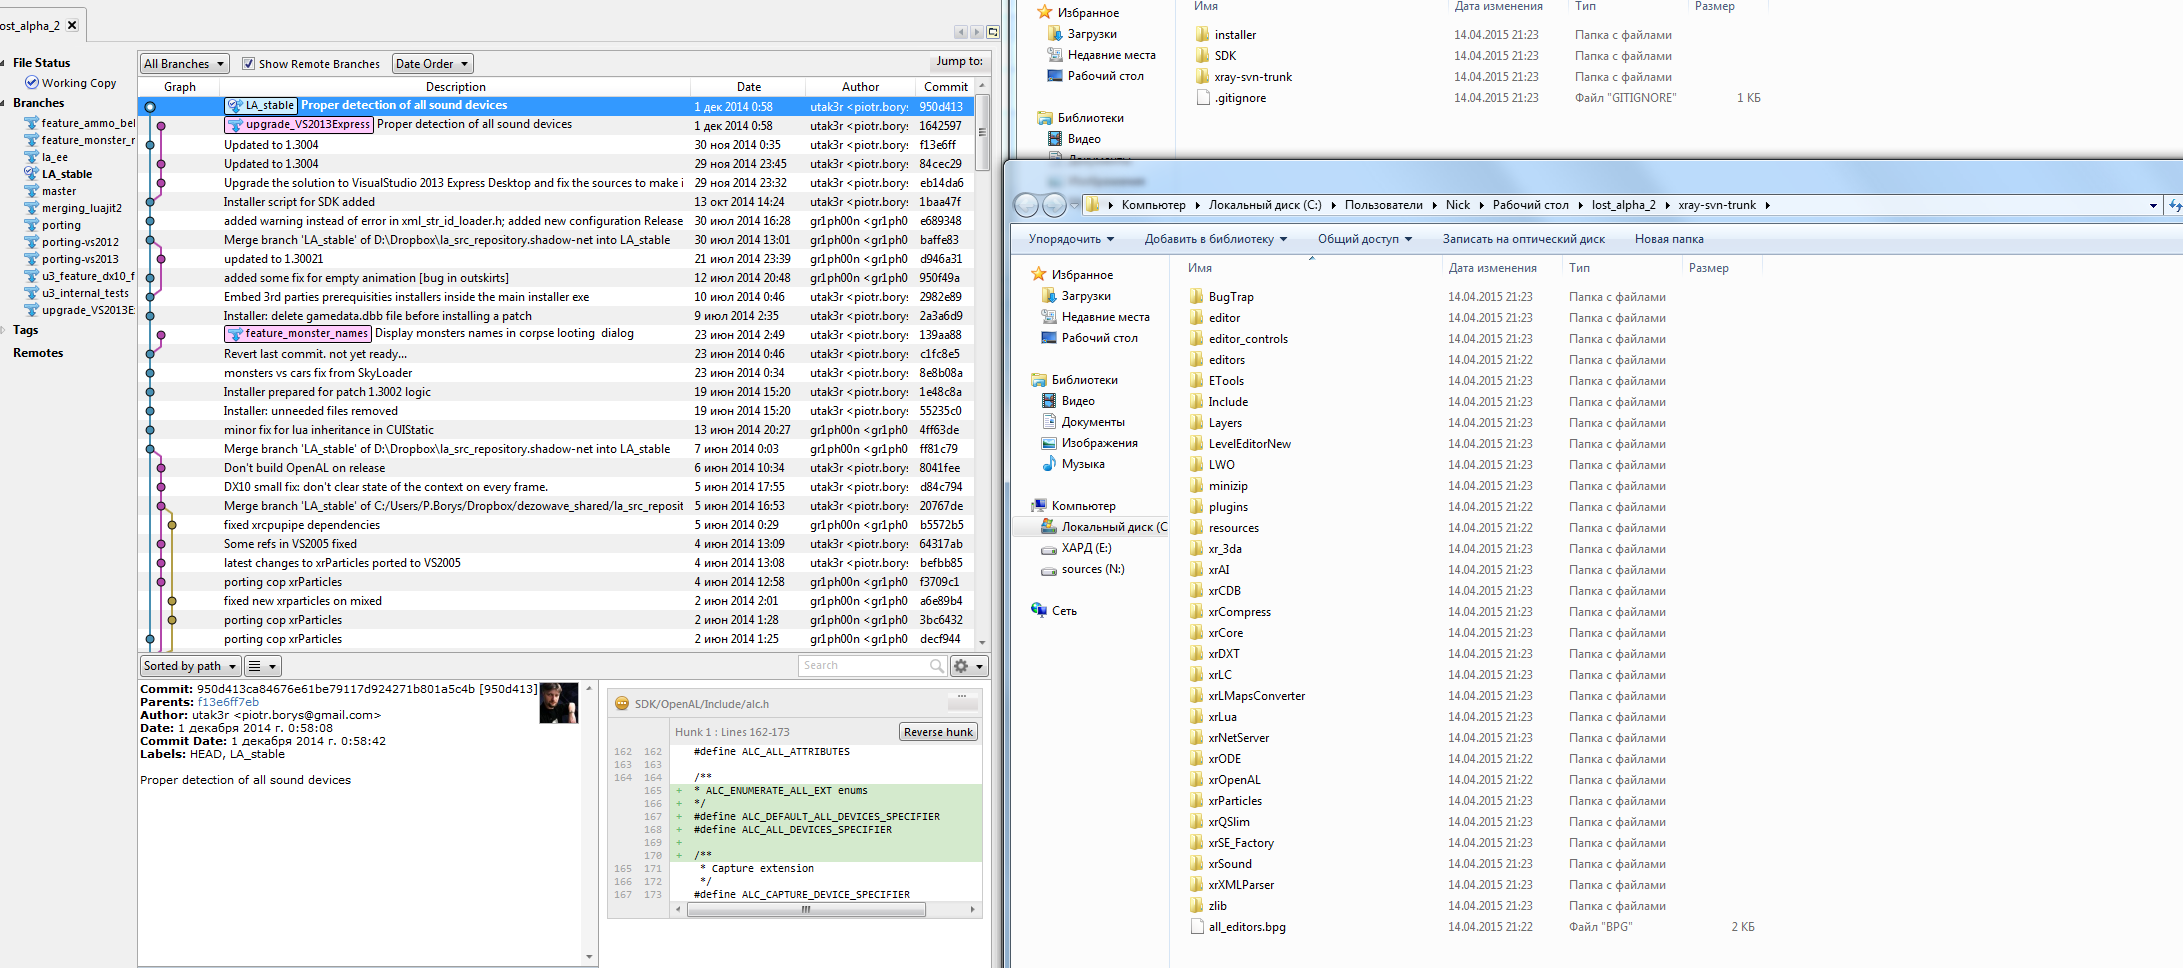This screenshot has height=968, width=2183.
Task: Click the master branch icon in sidebar
Action: pos(32,191)
